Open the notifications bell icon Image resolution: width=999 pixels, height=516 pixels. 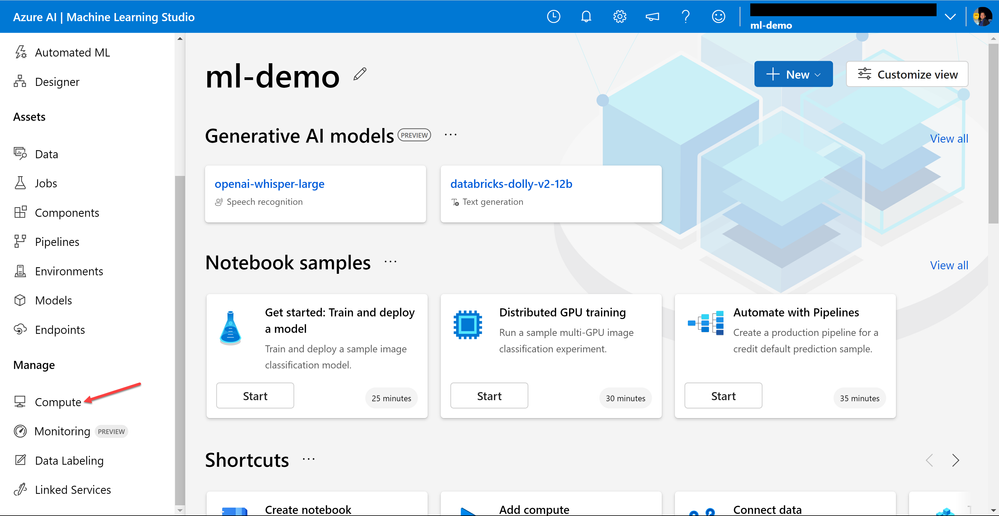[x=587, y=17]
